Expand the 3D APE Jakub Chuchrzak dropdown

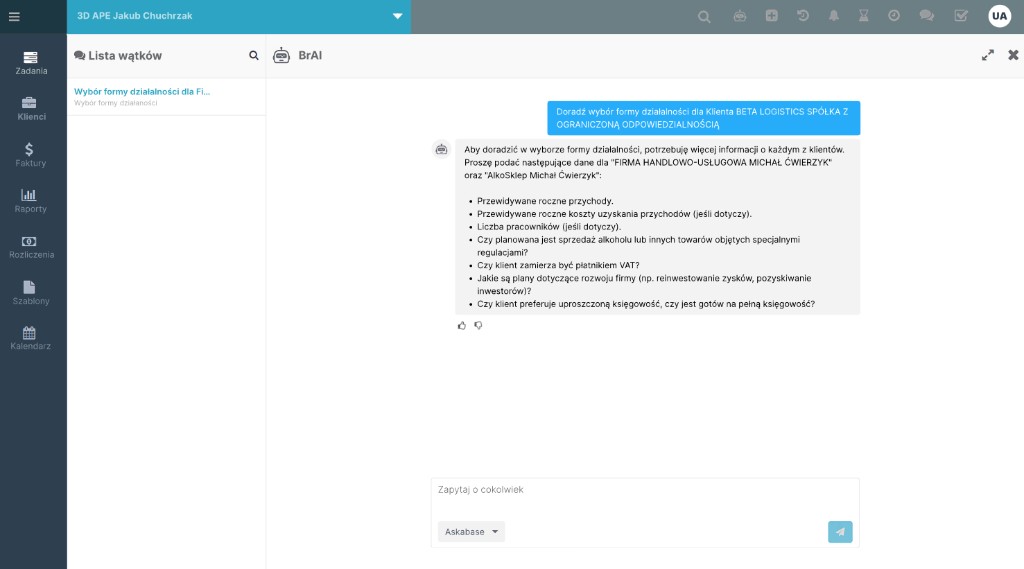tap(397, 16)
